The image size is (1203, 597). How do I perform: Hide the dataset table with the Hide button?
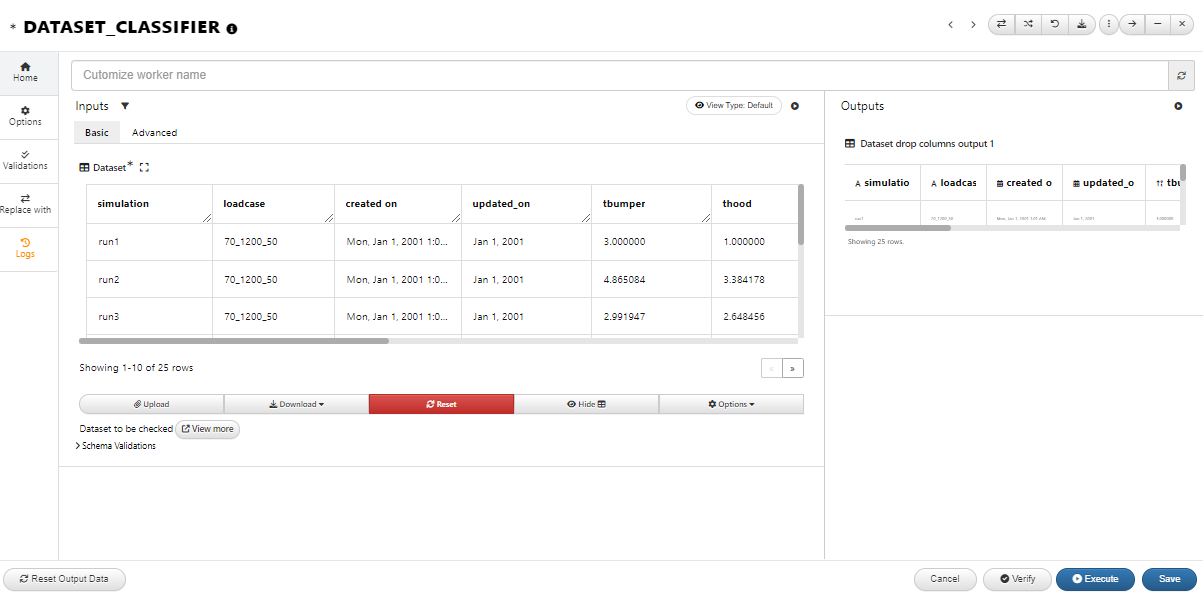[x=587, y=404]
